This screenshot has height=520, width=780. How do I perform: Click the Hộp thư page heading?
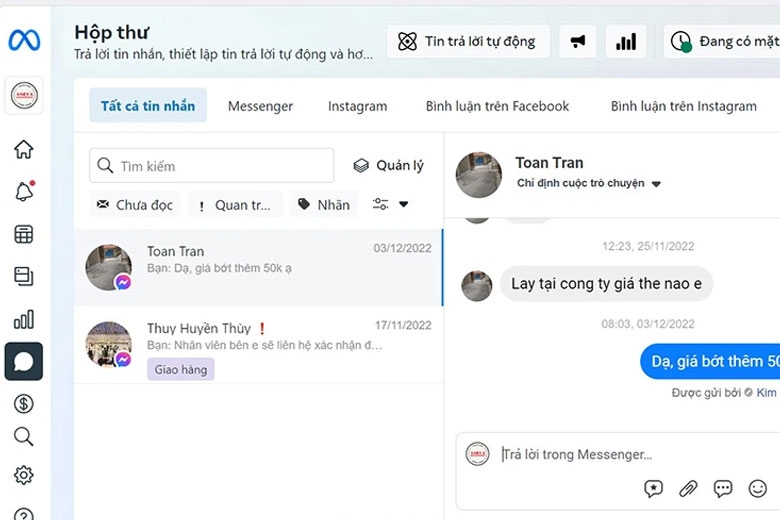(111, 32)
